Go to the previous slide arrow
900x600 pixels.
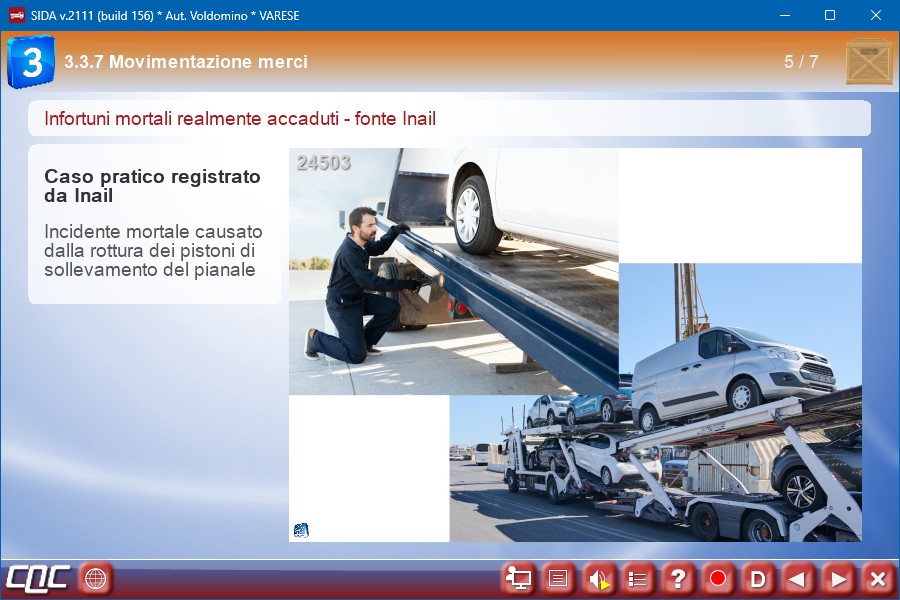pyautogui.click(x=798, y=578)
